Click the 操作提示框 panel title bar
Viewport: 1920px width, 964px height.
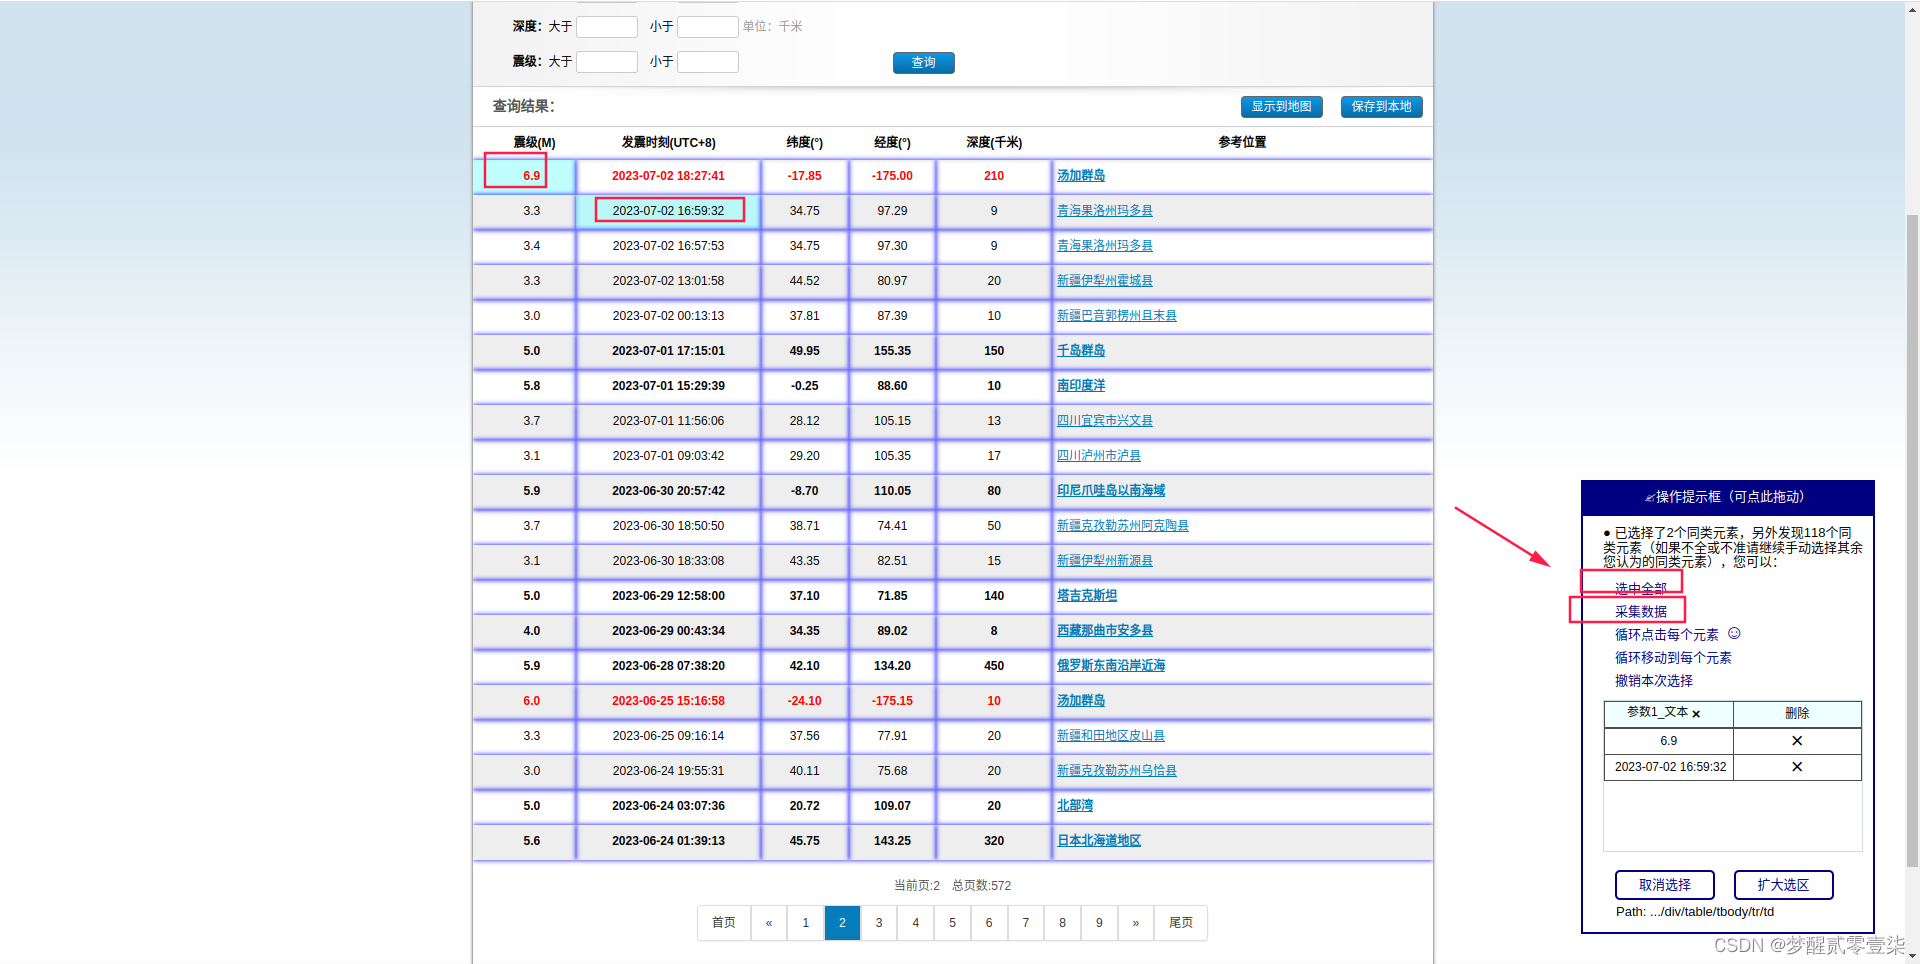[x=1727, y=497]
